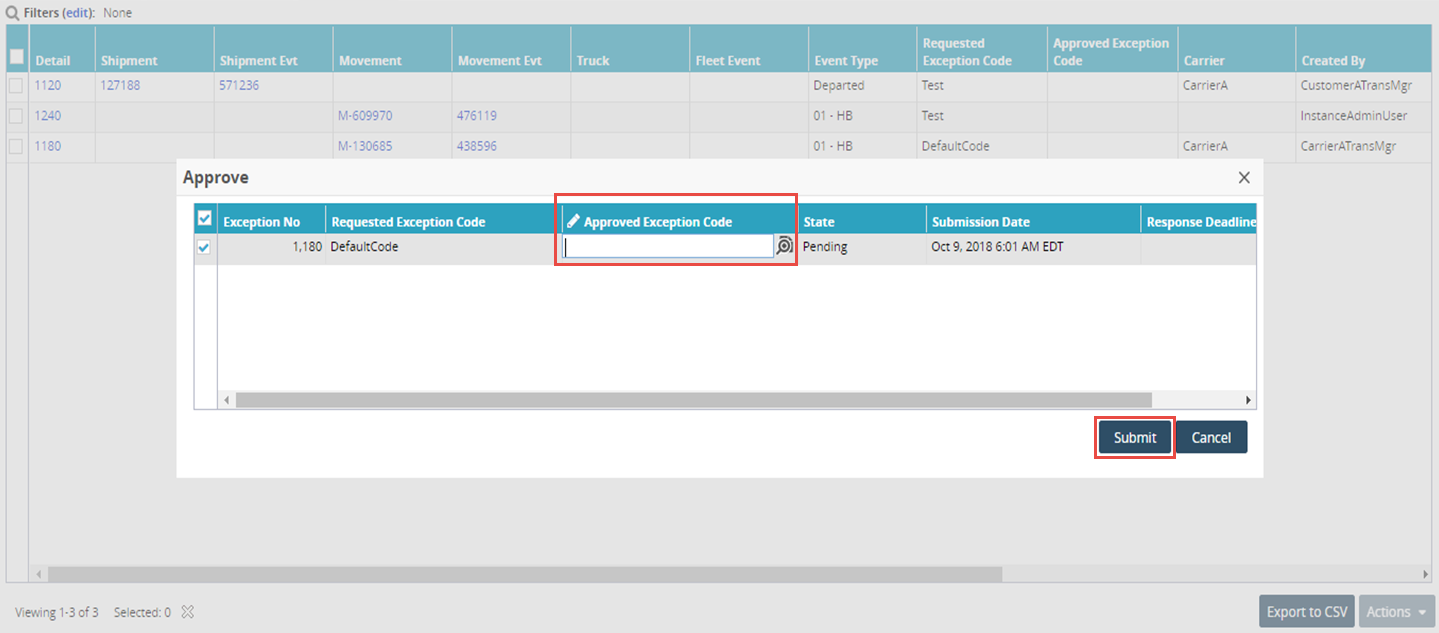Check the row 1180 checkbox in the main table
Viewport: 1439px width, 633px height.
[16, 146]
